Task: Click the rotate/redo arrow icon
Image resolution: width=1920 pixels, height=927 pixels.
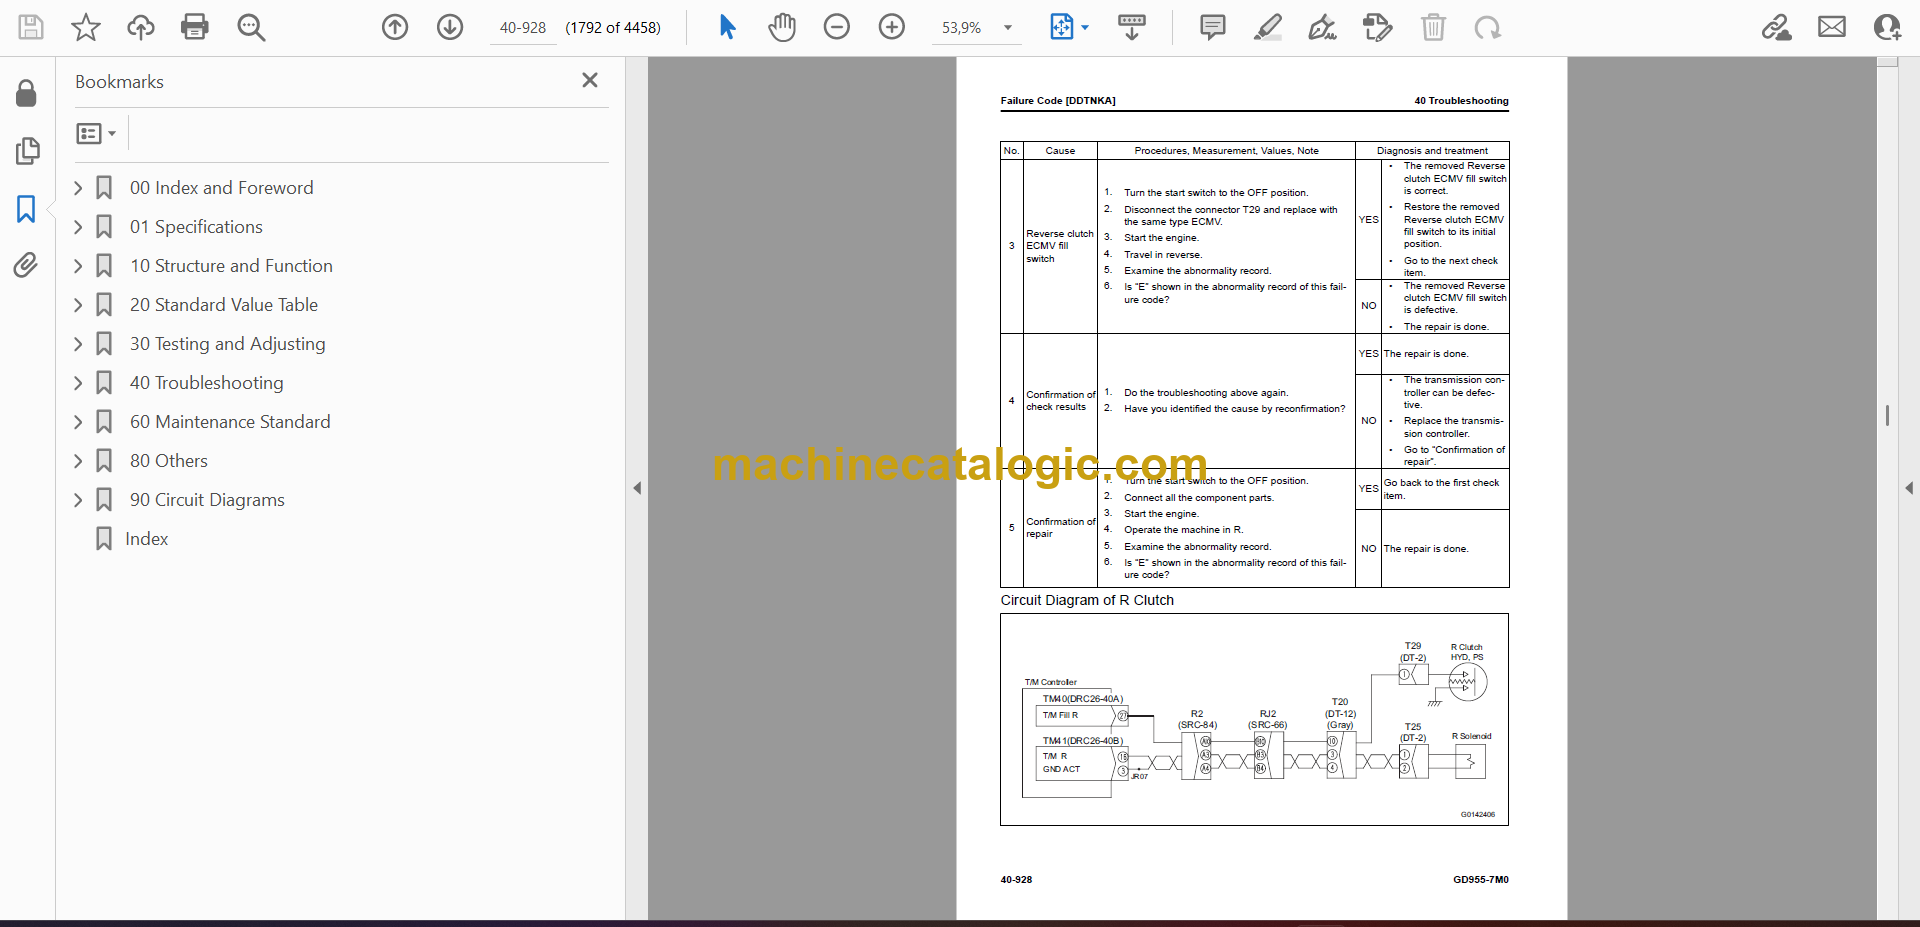Action: pos(1488,27)
